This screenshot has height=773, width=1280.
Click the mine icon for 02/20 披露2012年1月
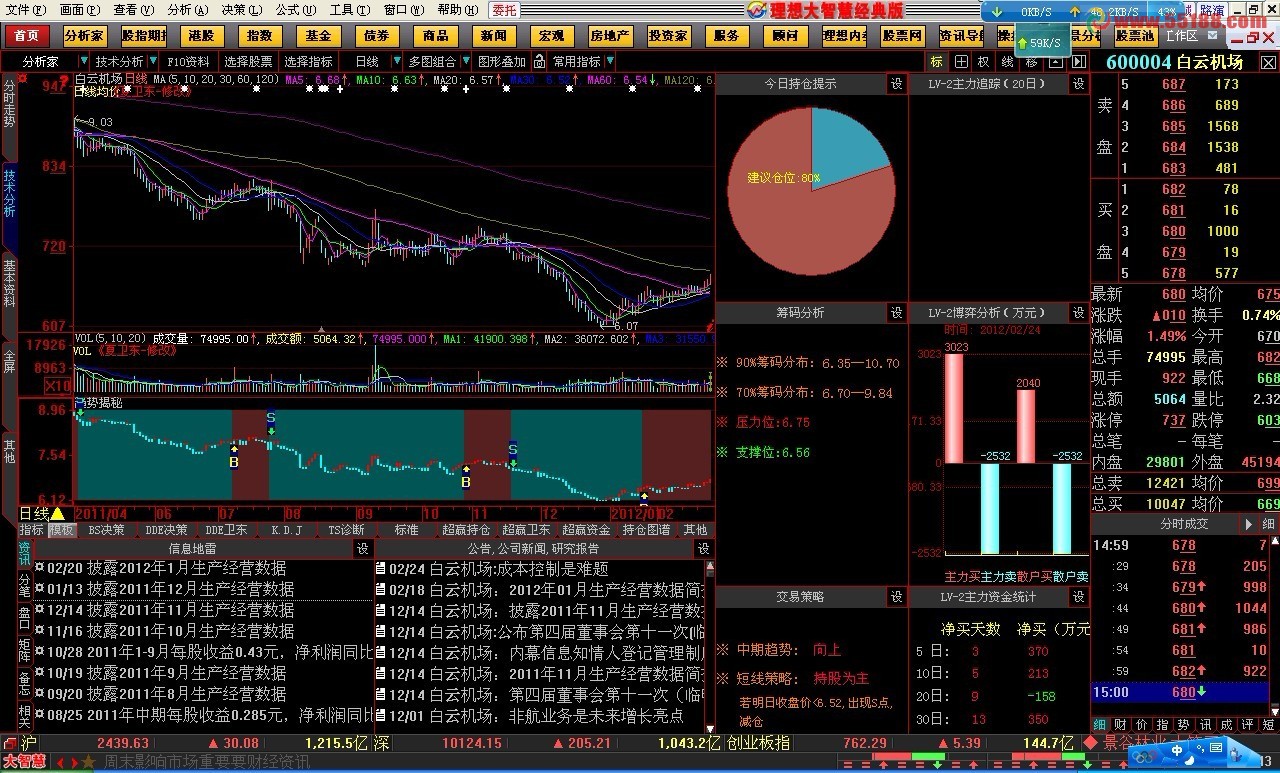click(39, 567)
